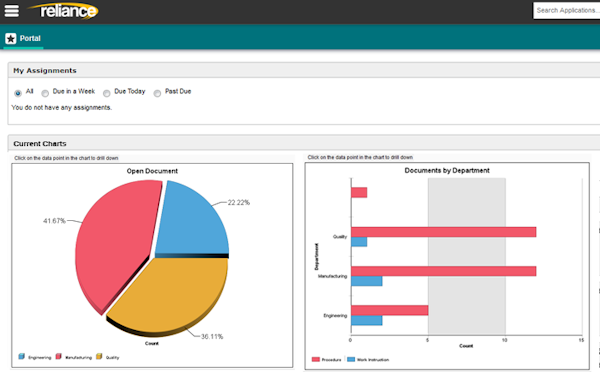Click the Engineering Procedure red bar

390,310
